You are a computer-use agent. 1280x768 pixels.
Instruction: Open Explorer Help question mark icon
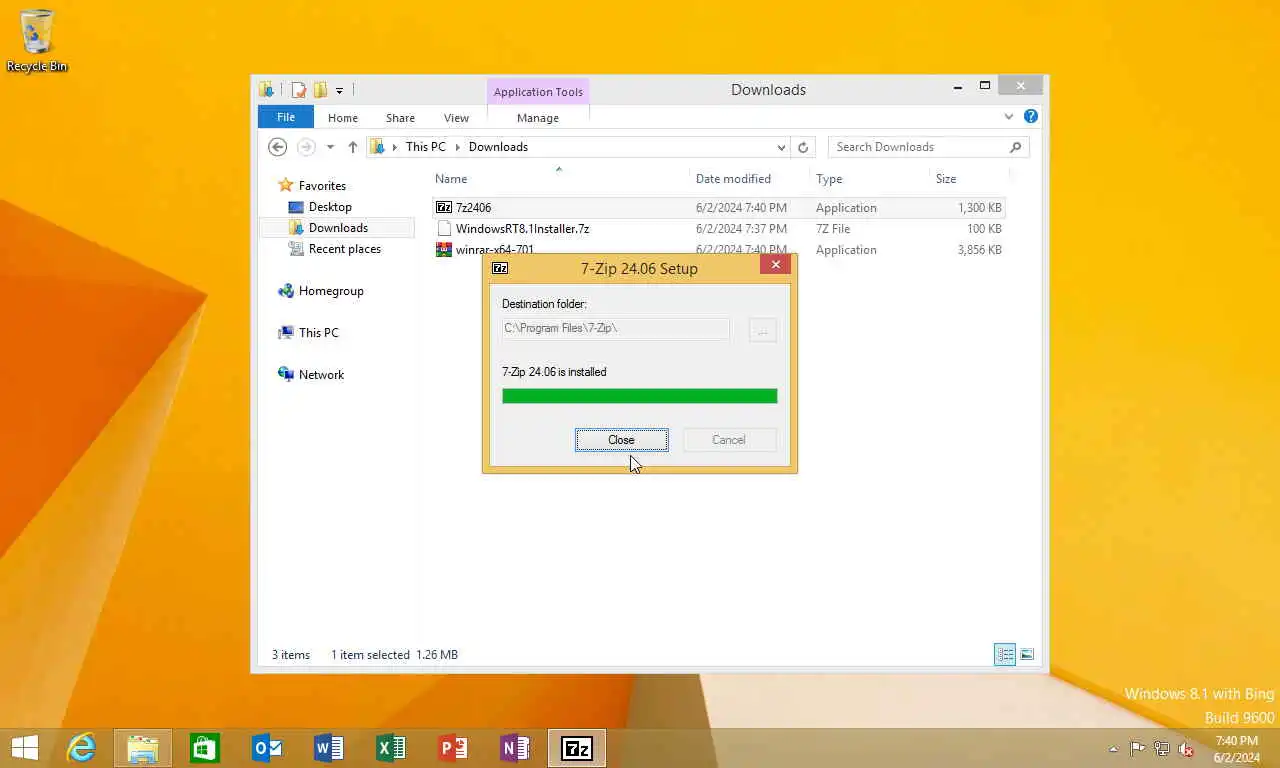pos(1031,116)
